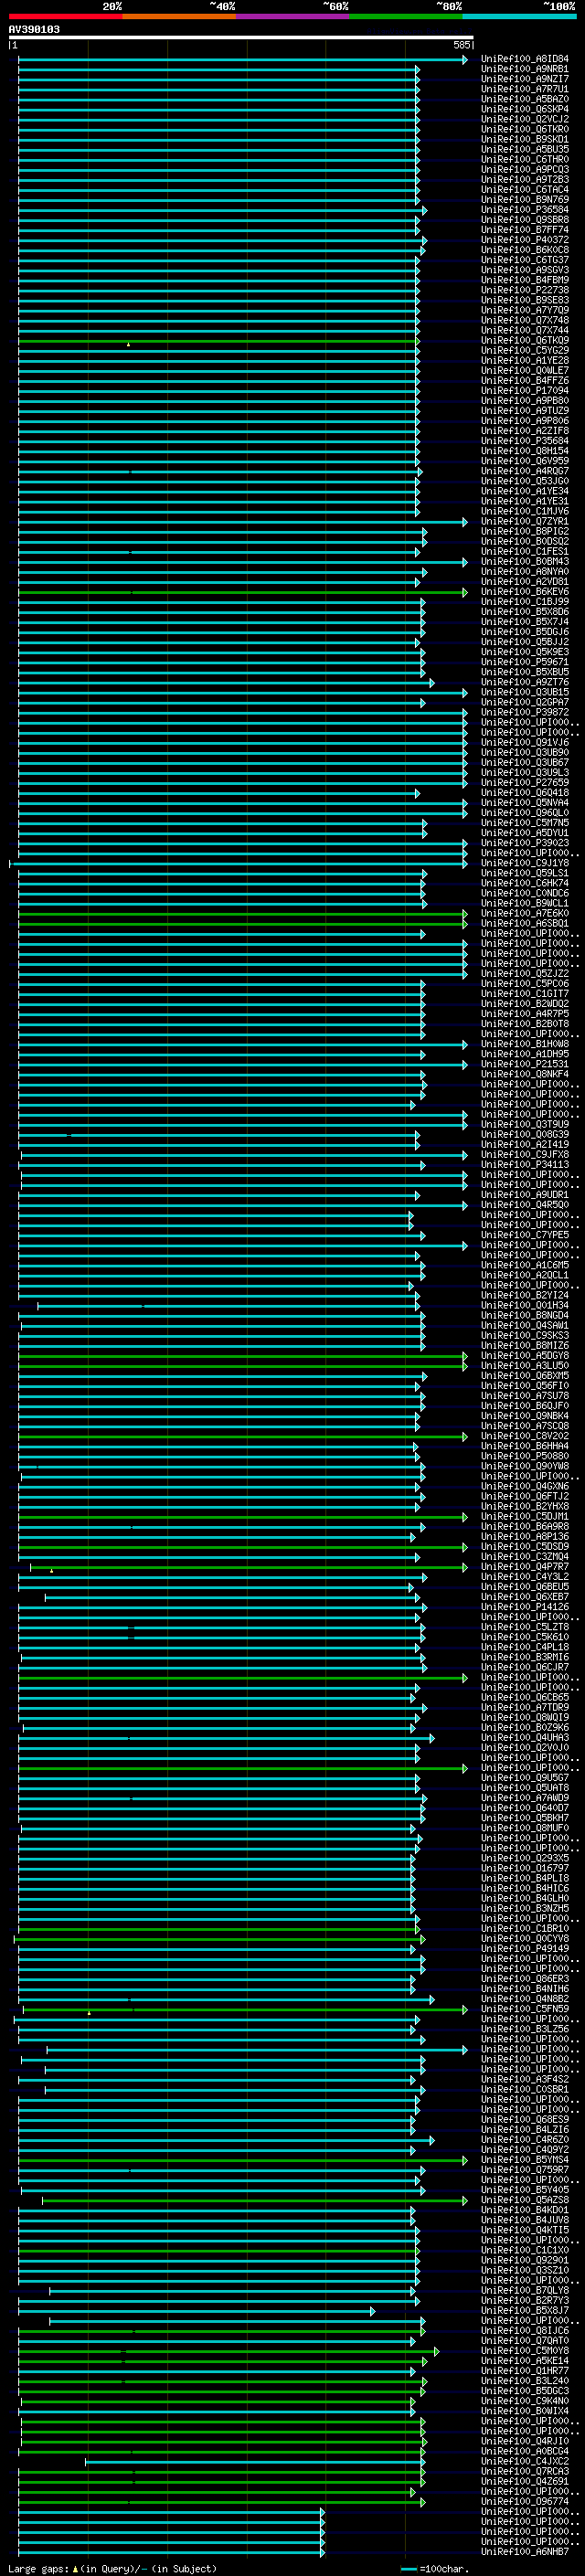Viewport: 585px width, 2576px height.
Task: Select UniRef100_A9UDR1 entry label
Action: [x=524, y=1195]
